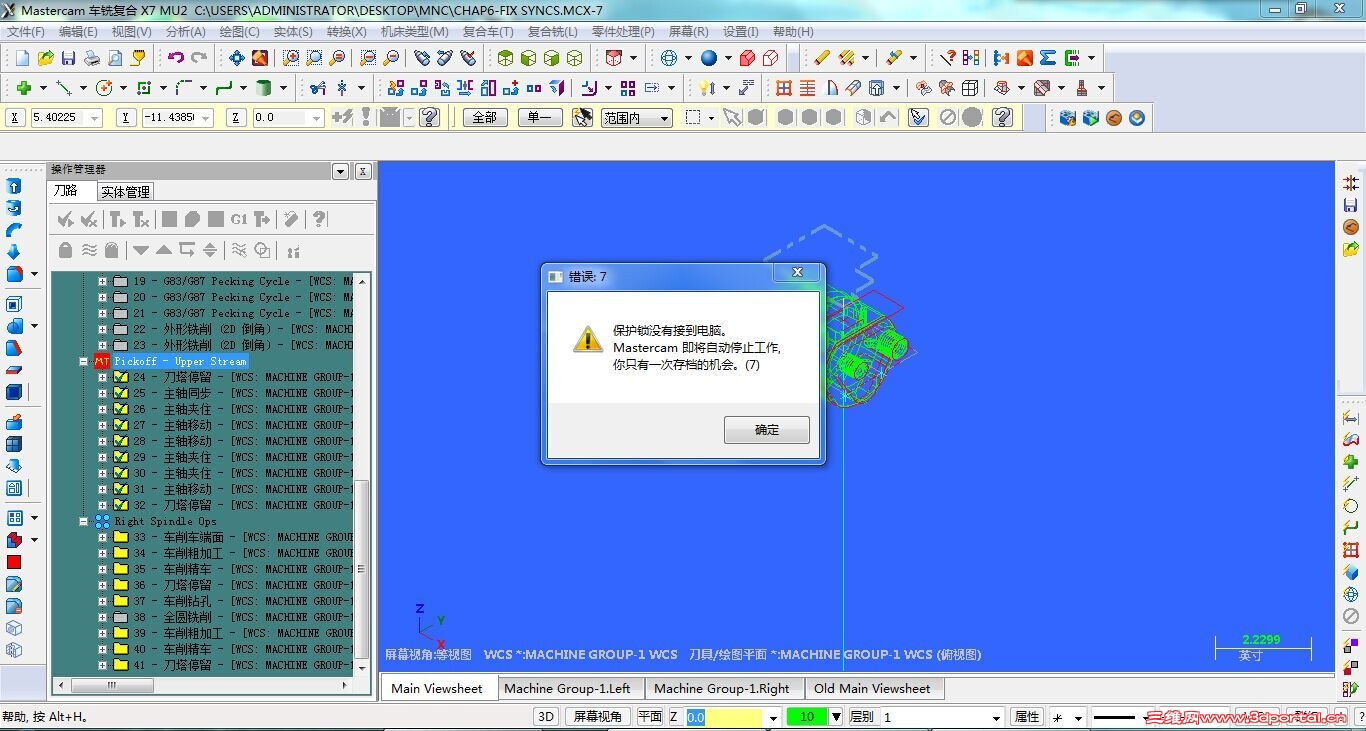Switch to Old Main Viewsheet tab
This screenshot has height=731, width=1366.
(872, 688)
